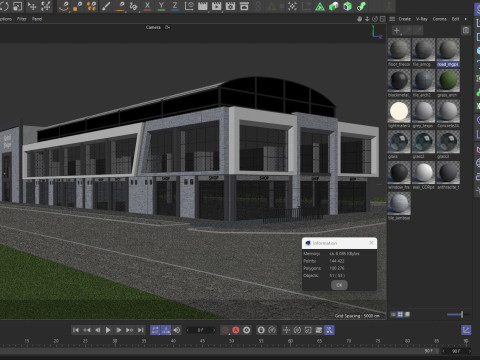Click the green spline deformer icon
This screenshot has width=480, height=360.
point(362,6)
